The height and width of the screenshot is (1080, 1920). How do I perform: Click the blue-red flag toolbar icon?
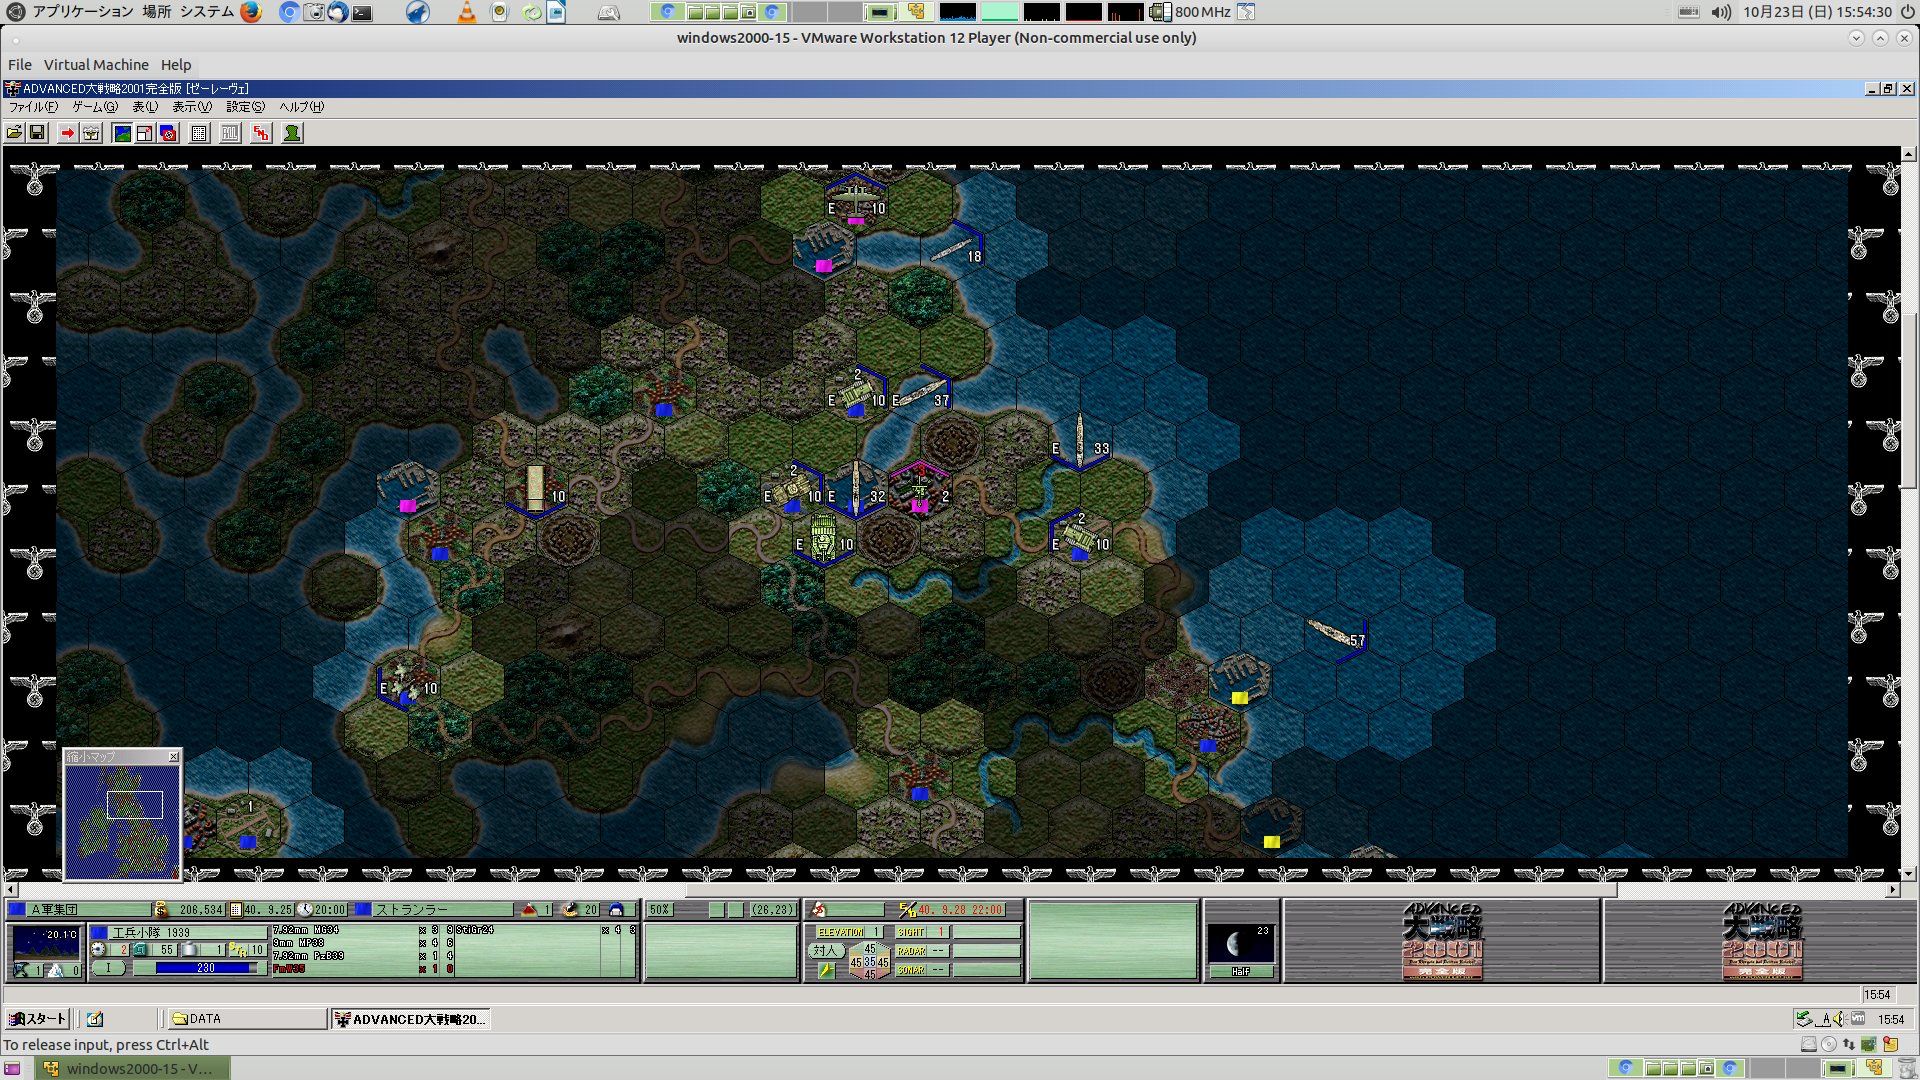168,133
